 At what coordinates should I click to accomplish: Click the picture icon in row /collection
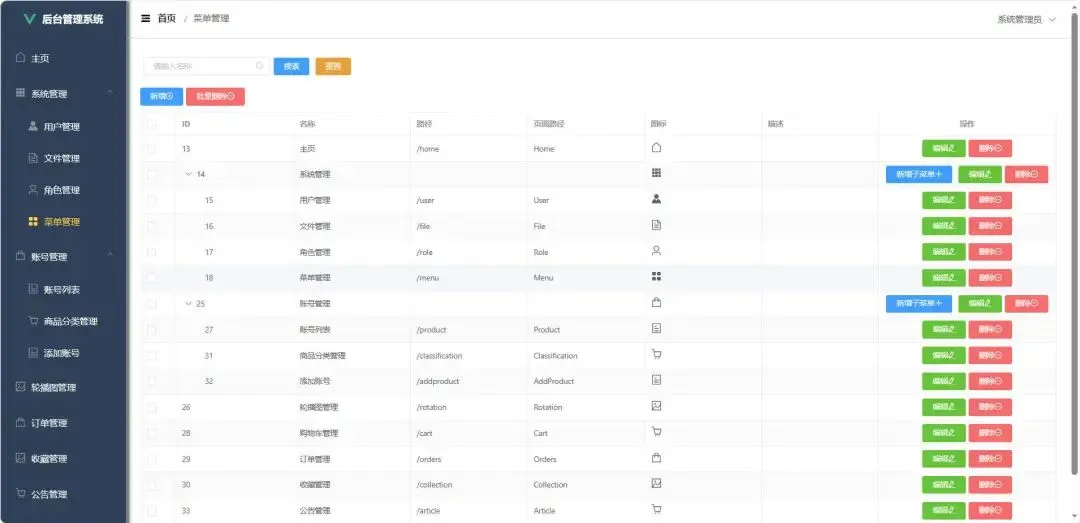(x=656, y=484)
